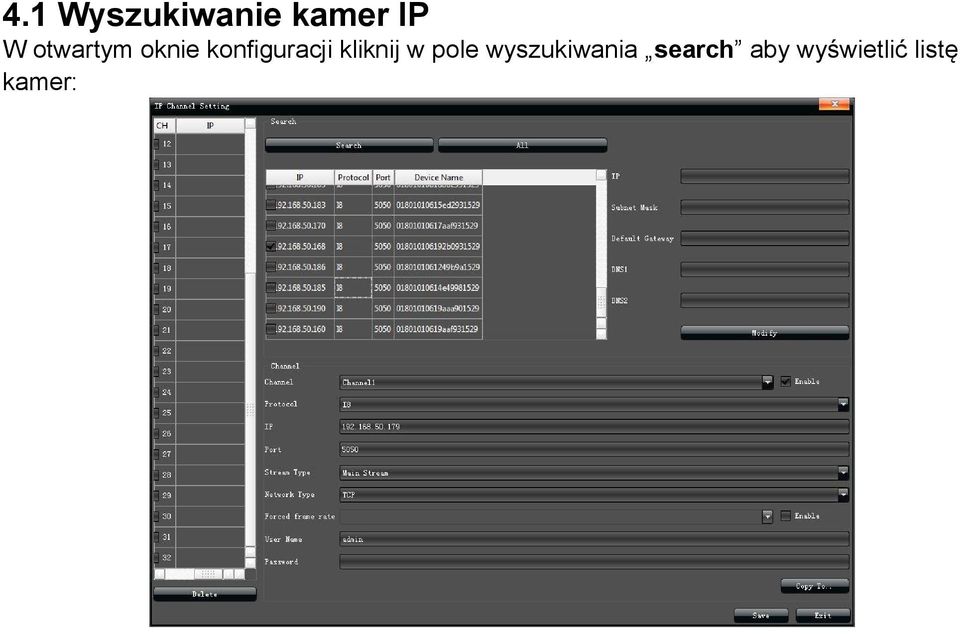Uncheck the box for 192.168.50.168

pos(271,247)
